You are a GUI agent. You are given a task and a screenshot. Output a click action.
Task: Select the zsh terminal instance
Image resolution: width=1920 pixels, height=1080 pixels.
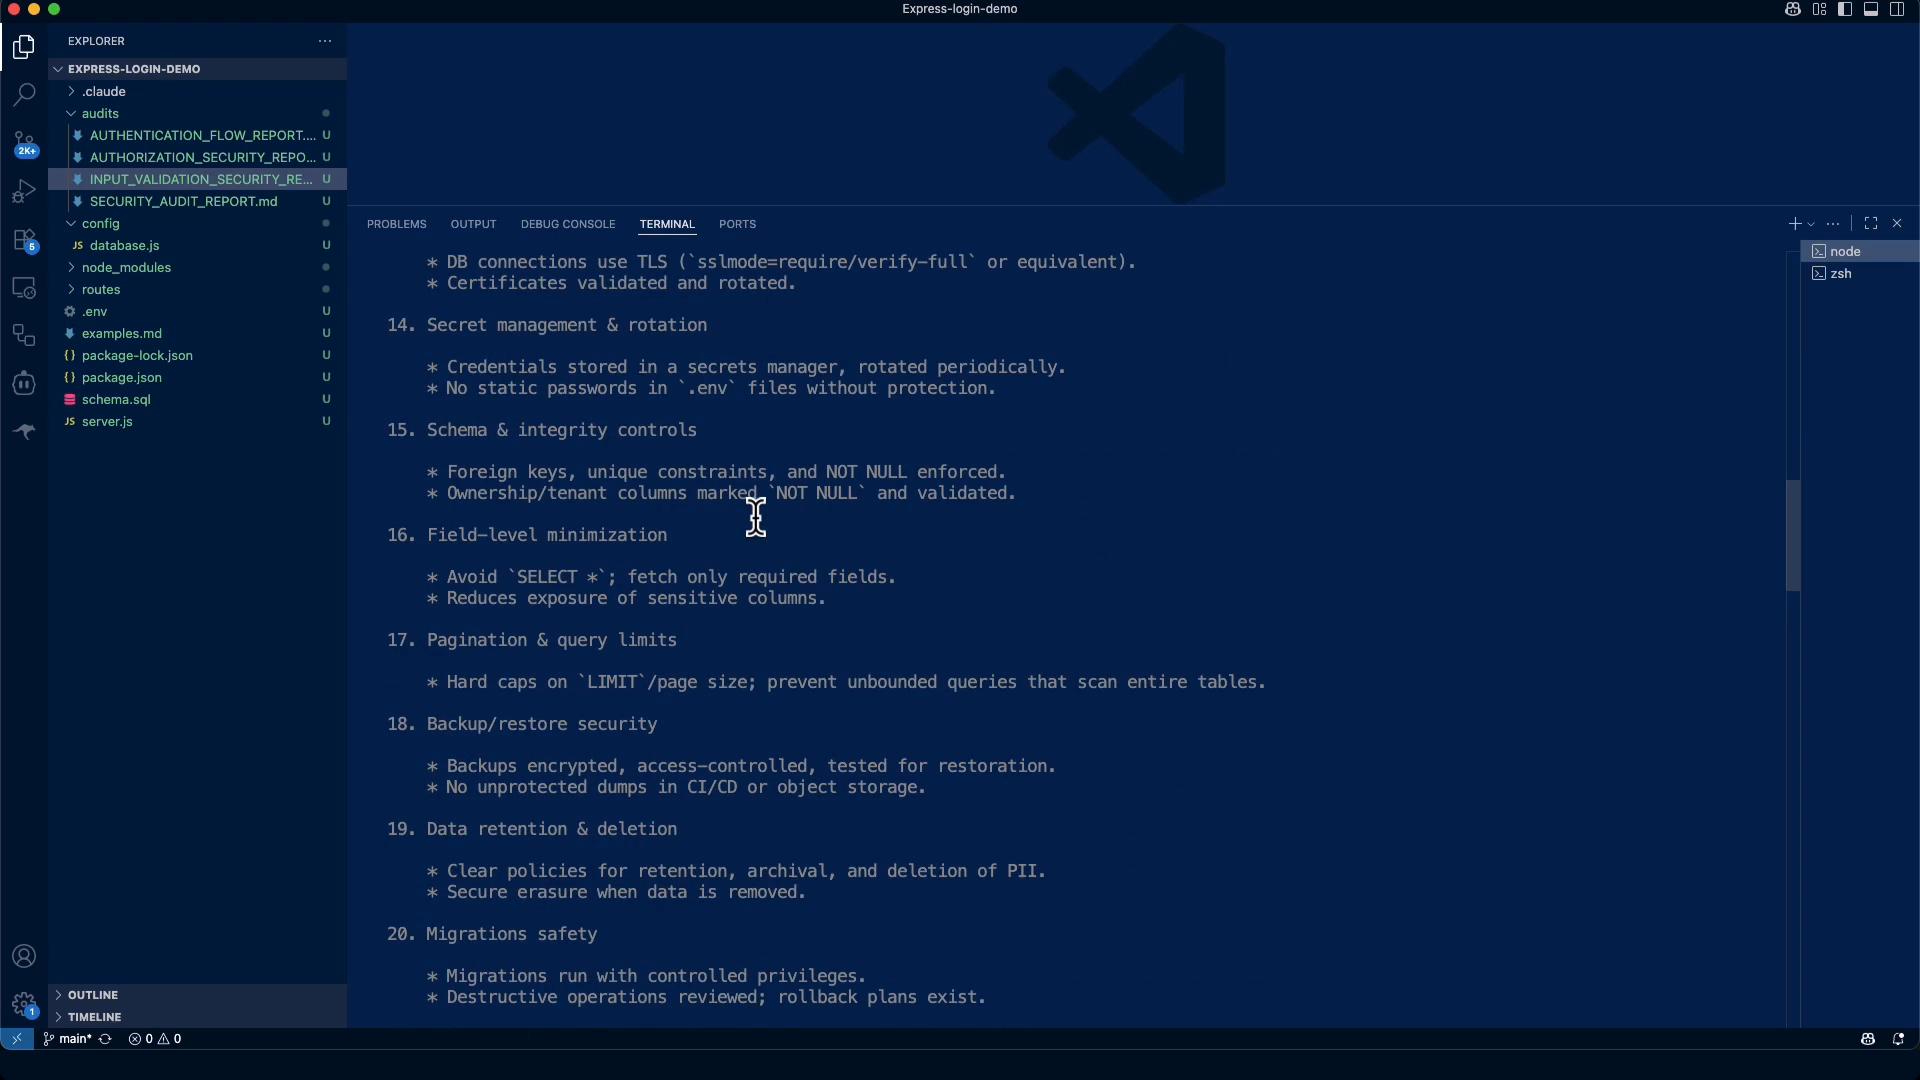(x=1860, y=273)
